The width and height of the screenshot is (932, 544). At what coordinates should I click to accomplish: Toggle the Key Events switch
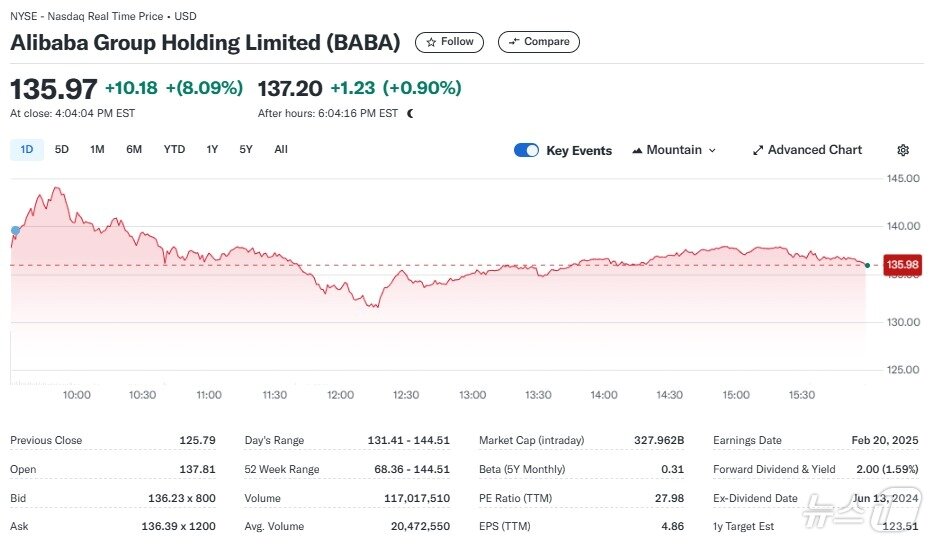(526, 150)
